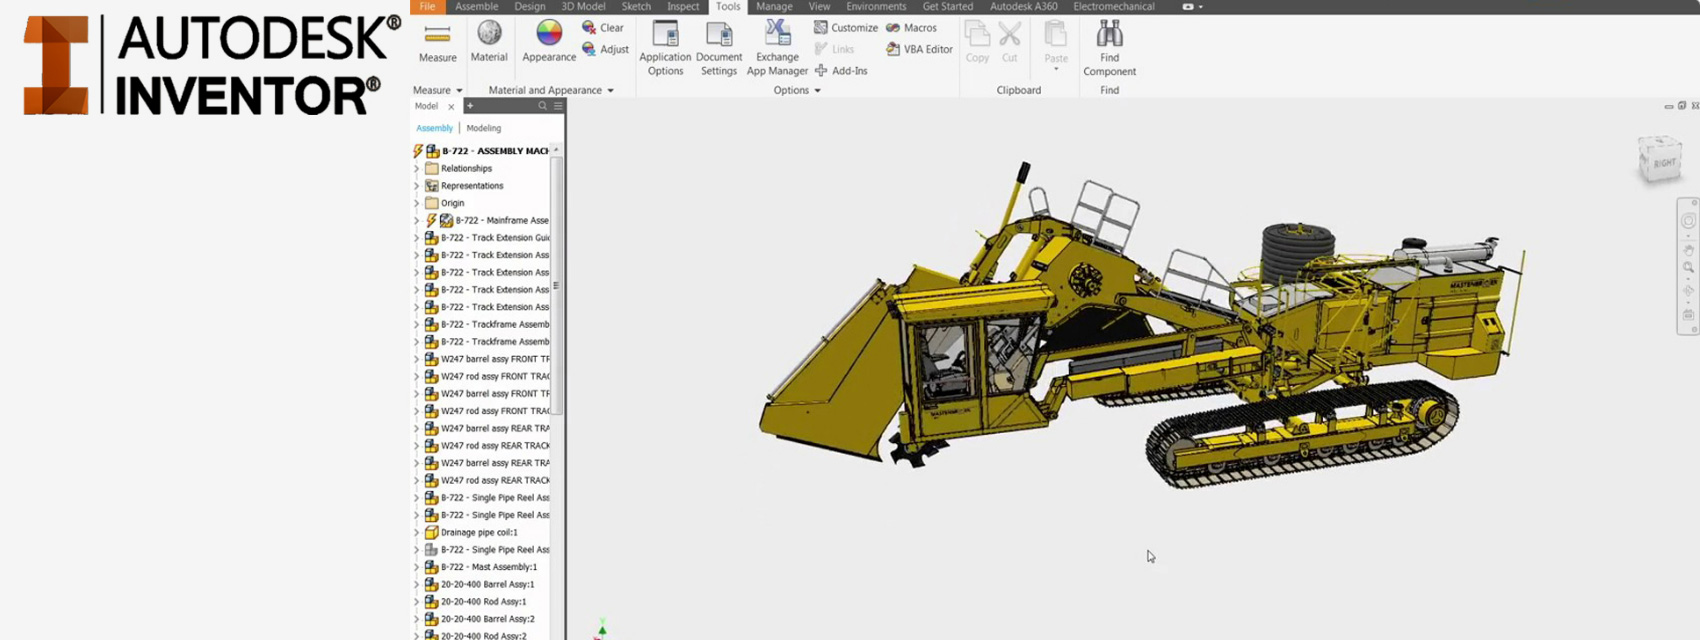Viewport: 1700px width, 640px height.
Task: Switch to the Modeling browser view
Action: pos(483,128)
